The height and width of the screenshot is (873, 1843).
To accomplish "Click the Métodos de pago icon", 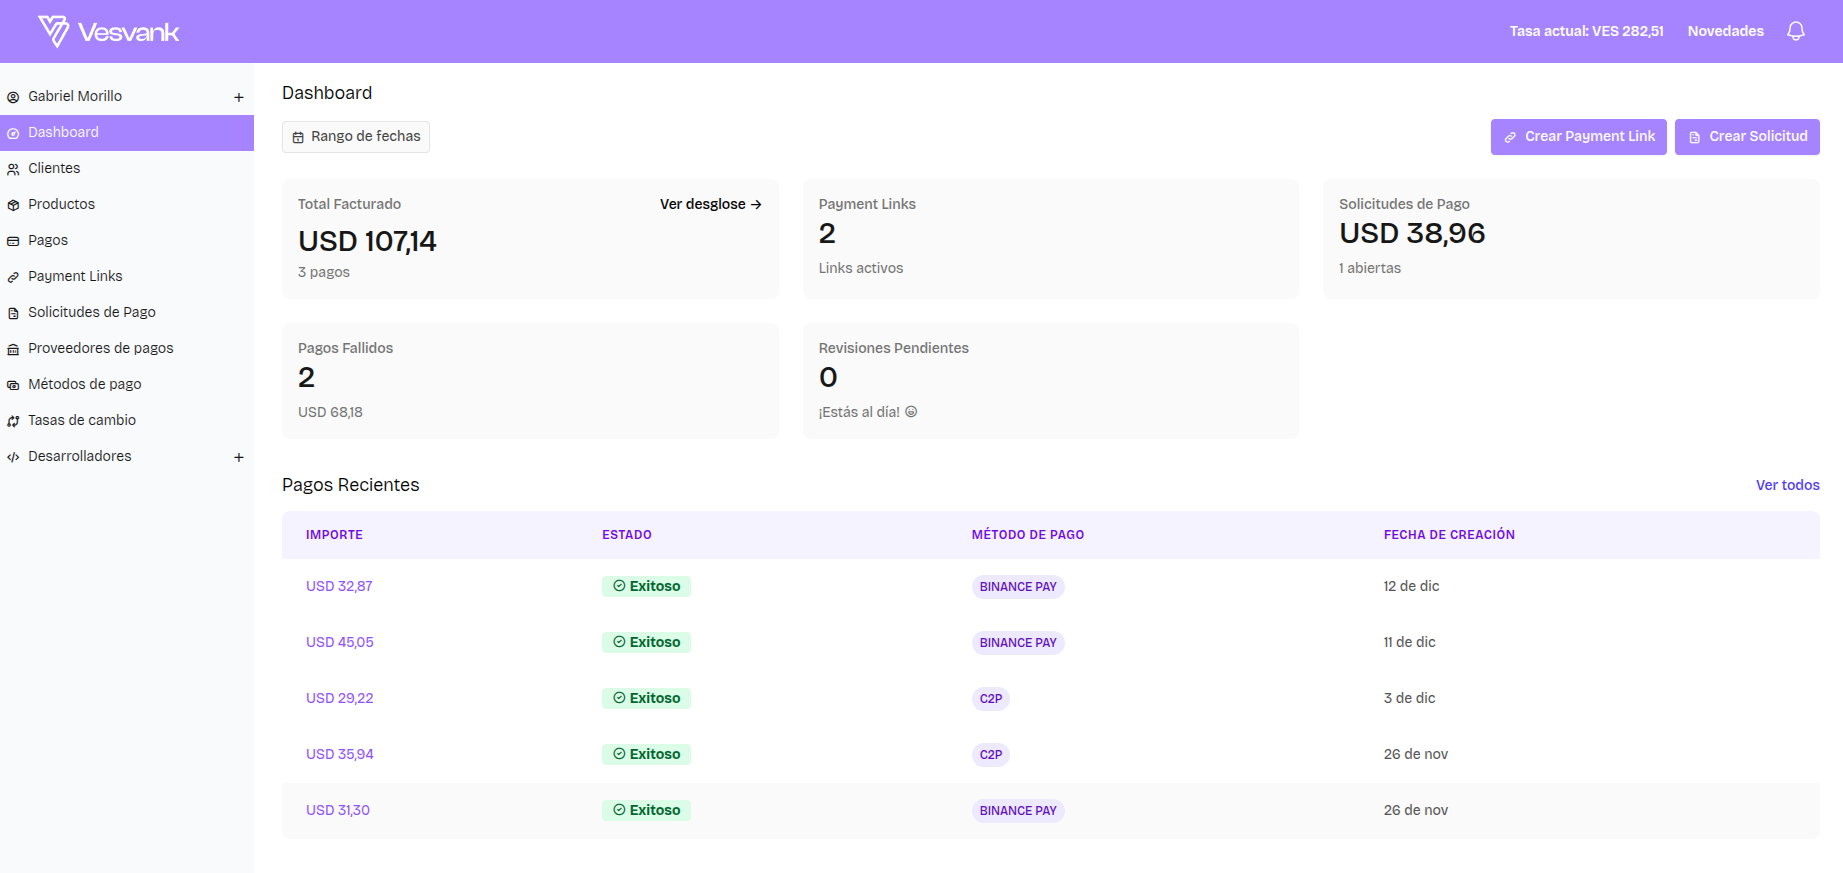I will 13,385.
